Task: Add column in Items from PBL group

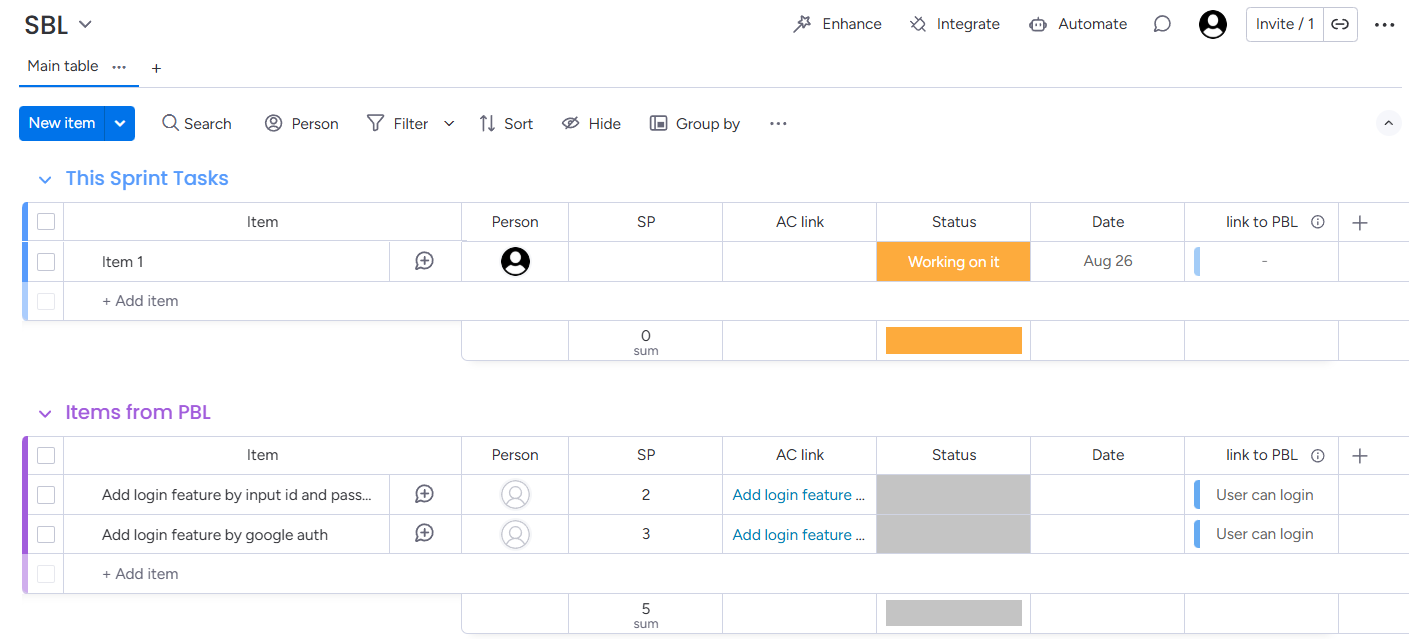Action: (1359, 455)
